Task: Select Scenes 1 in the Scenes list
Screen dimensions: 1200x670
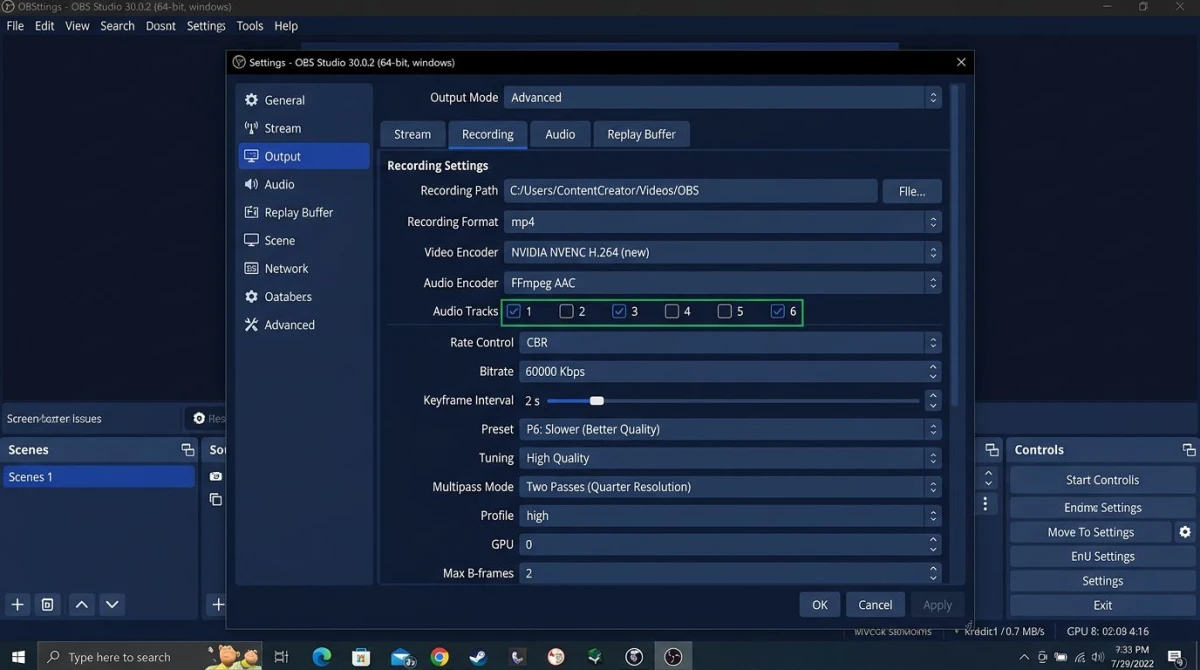Action: pos(98,477)
